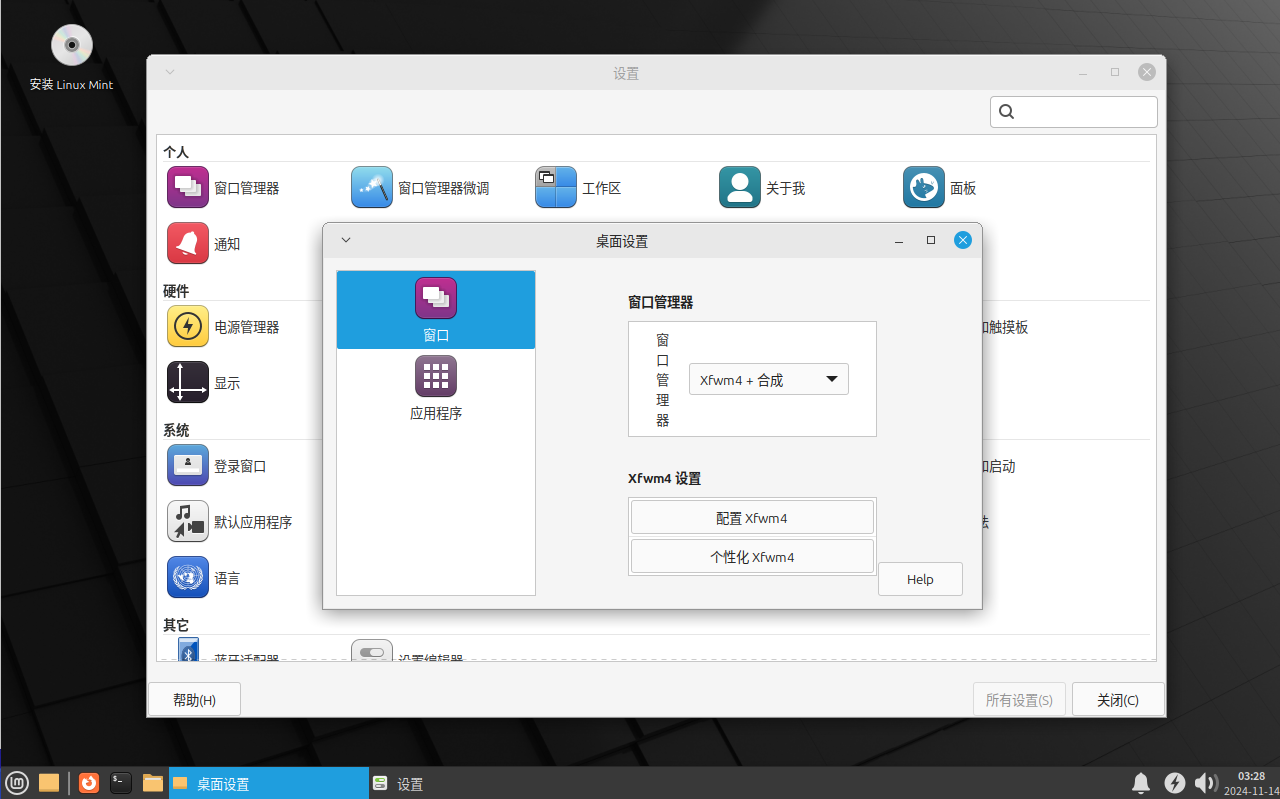Image resolution: width=1280 pixels, height=799 pixels.
Task: Open the 通知 bell icon in Settings
Action: [x=188, y=243]
